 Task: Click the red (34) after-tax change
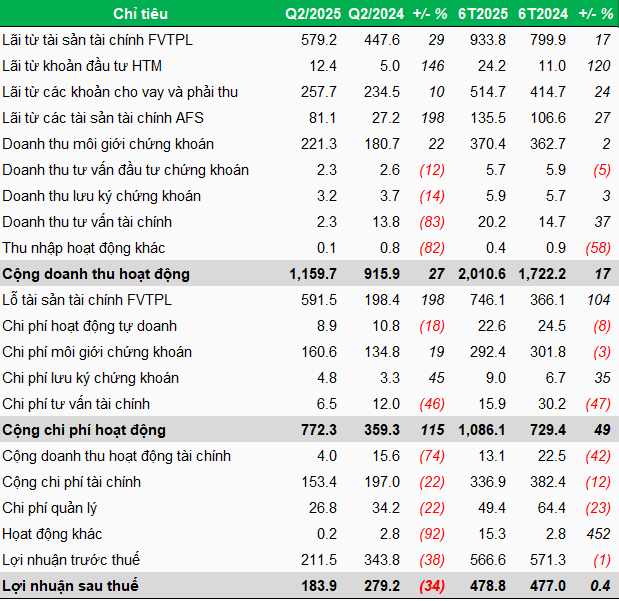432,586
